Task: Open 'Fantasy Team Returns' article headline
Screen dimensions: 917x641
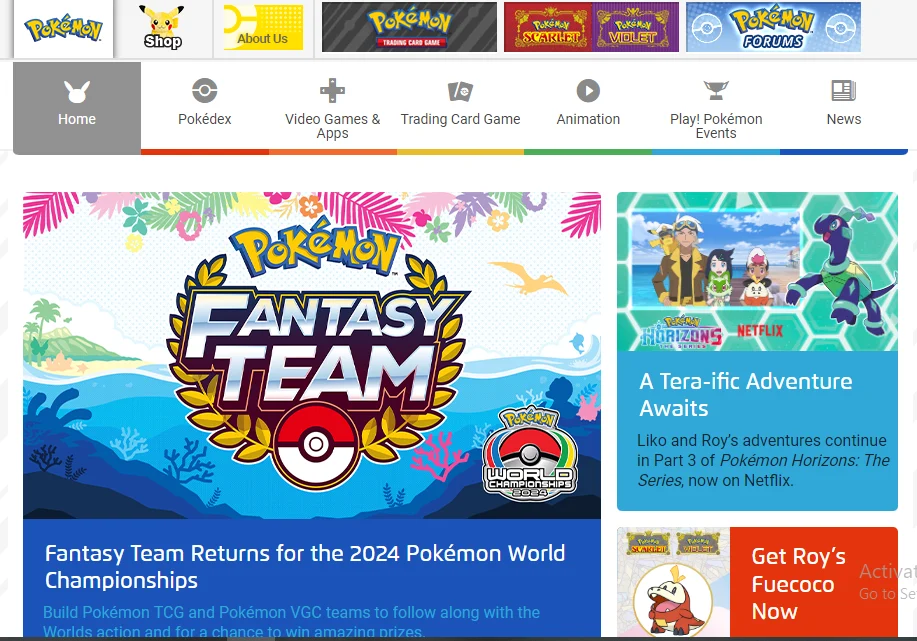Action: 304,567
